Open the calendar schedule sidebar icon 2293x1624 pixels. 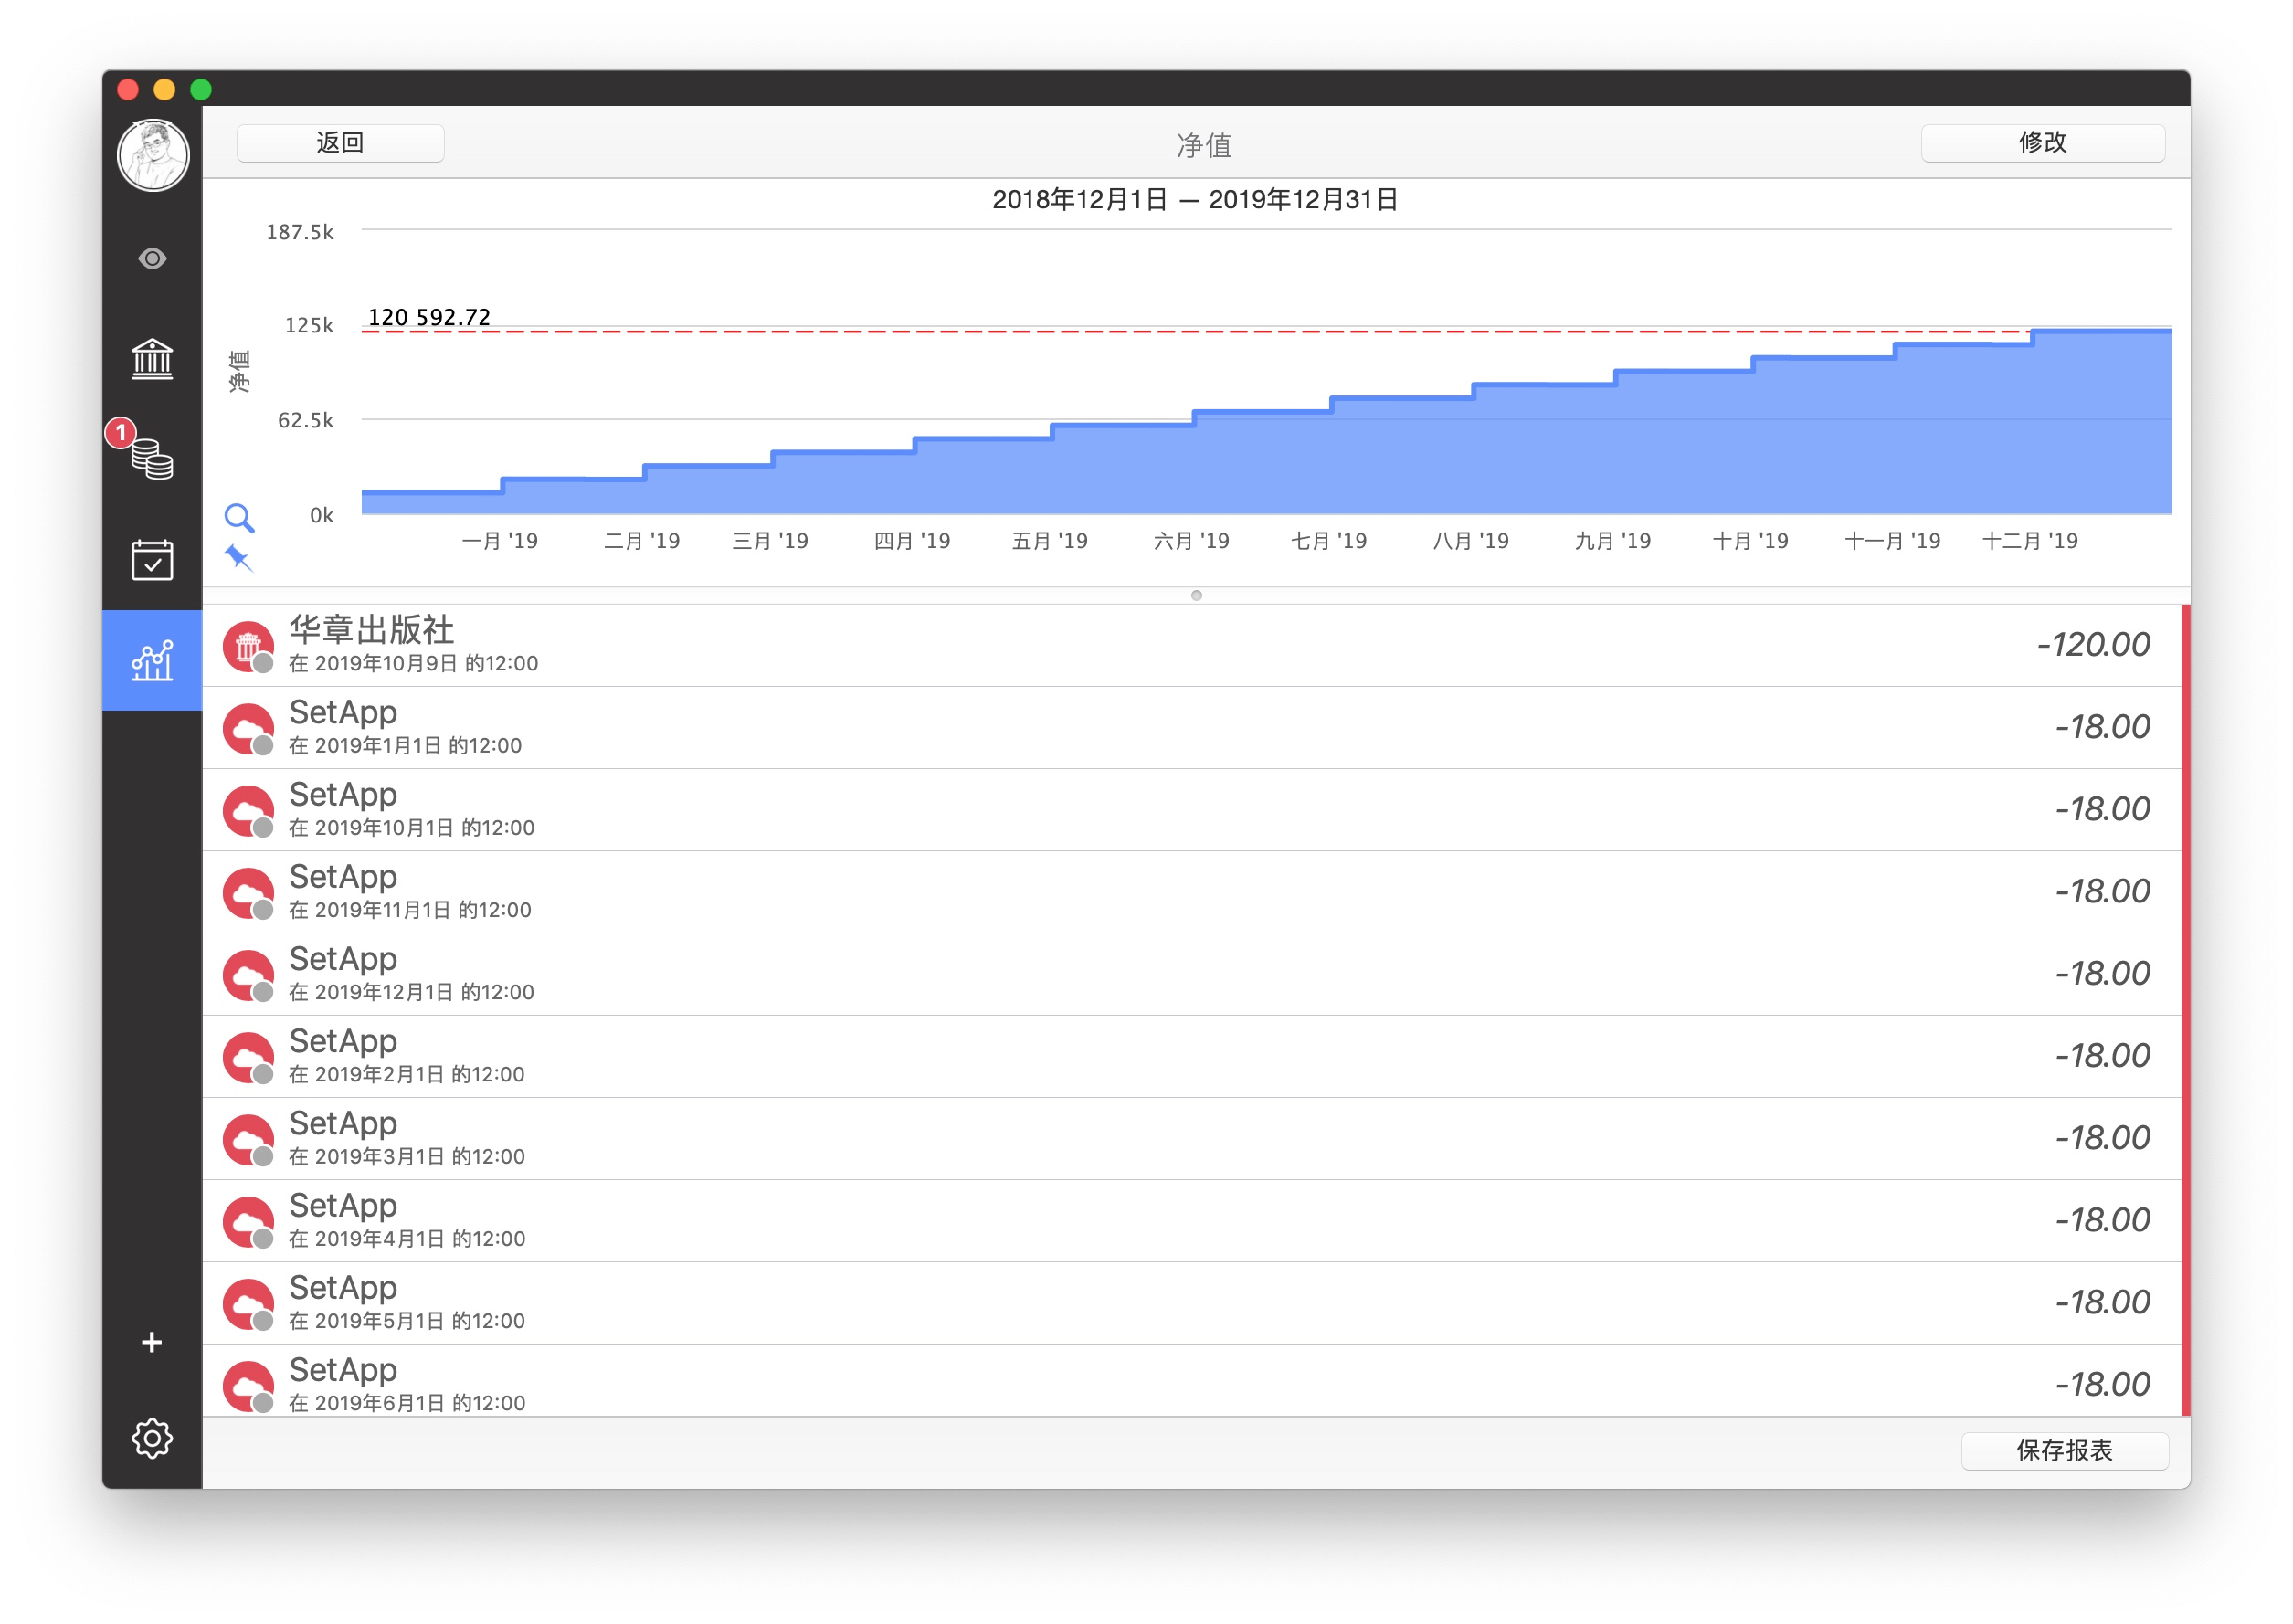152,560
